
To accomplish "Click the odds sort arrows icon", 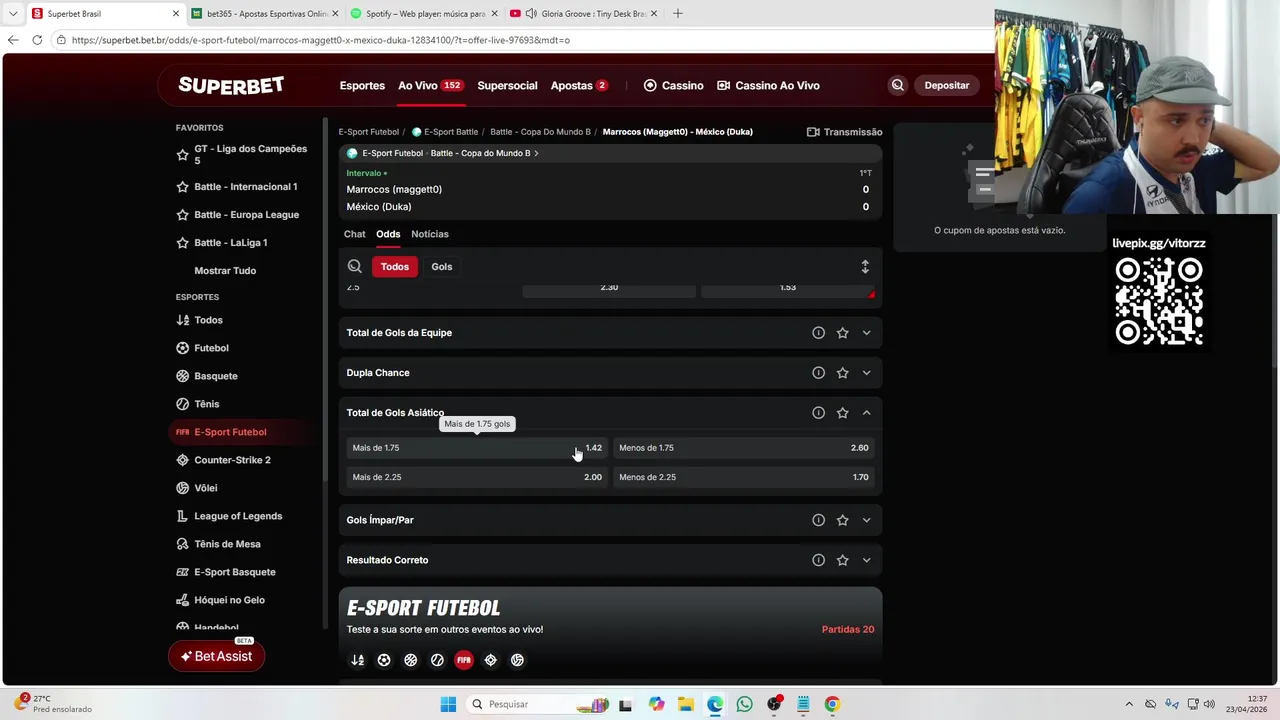I will coord(865,267).
